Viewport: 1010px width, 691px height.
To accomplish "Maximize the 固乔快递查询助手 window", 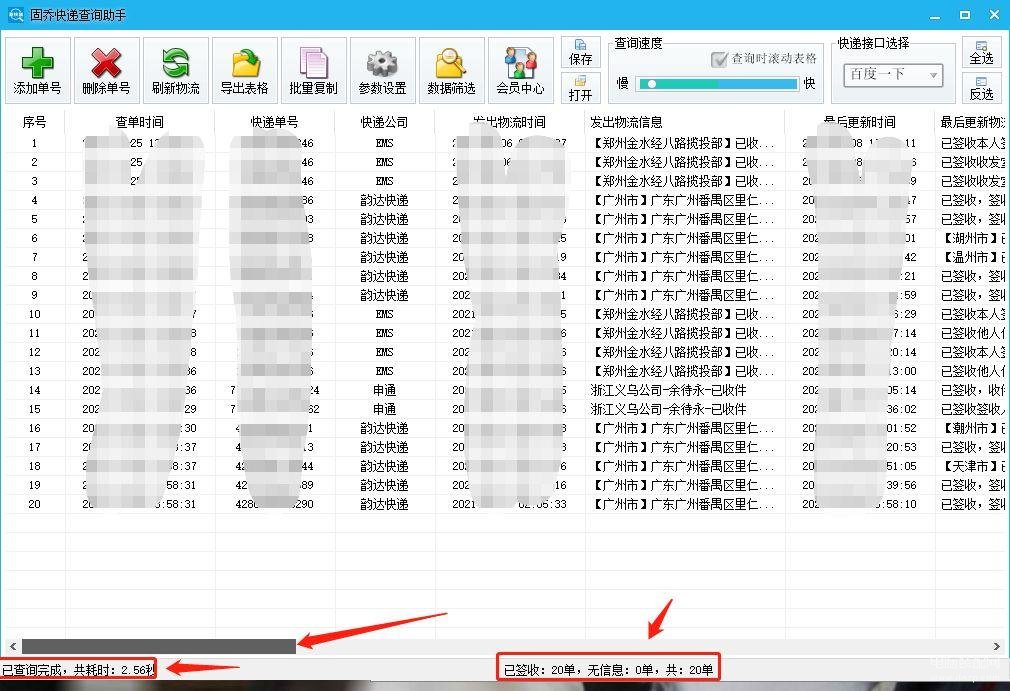I will (965, 14).
